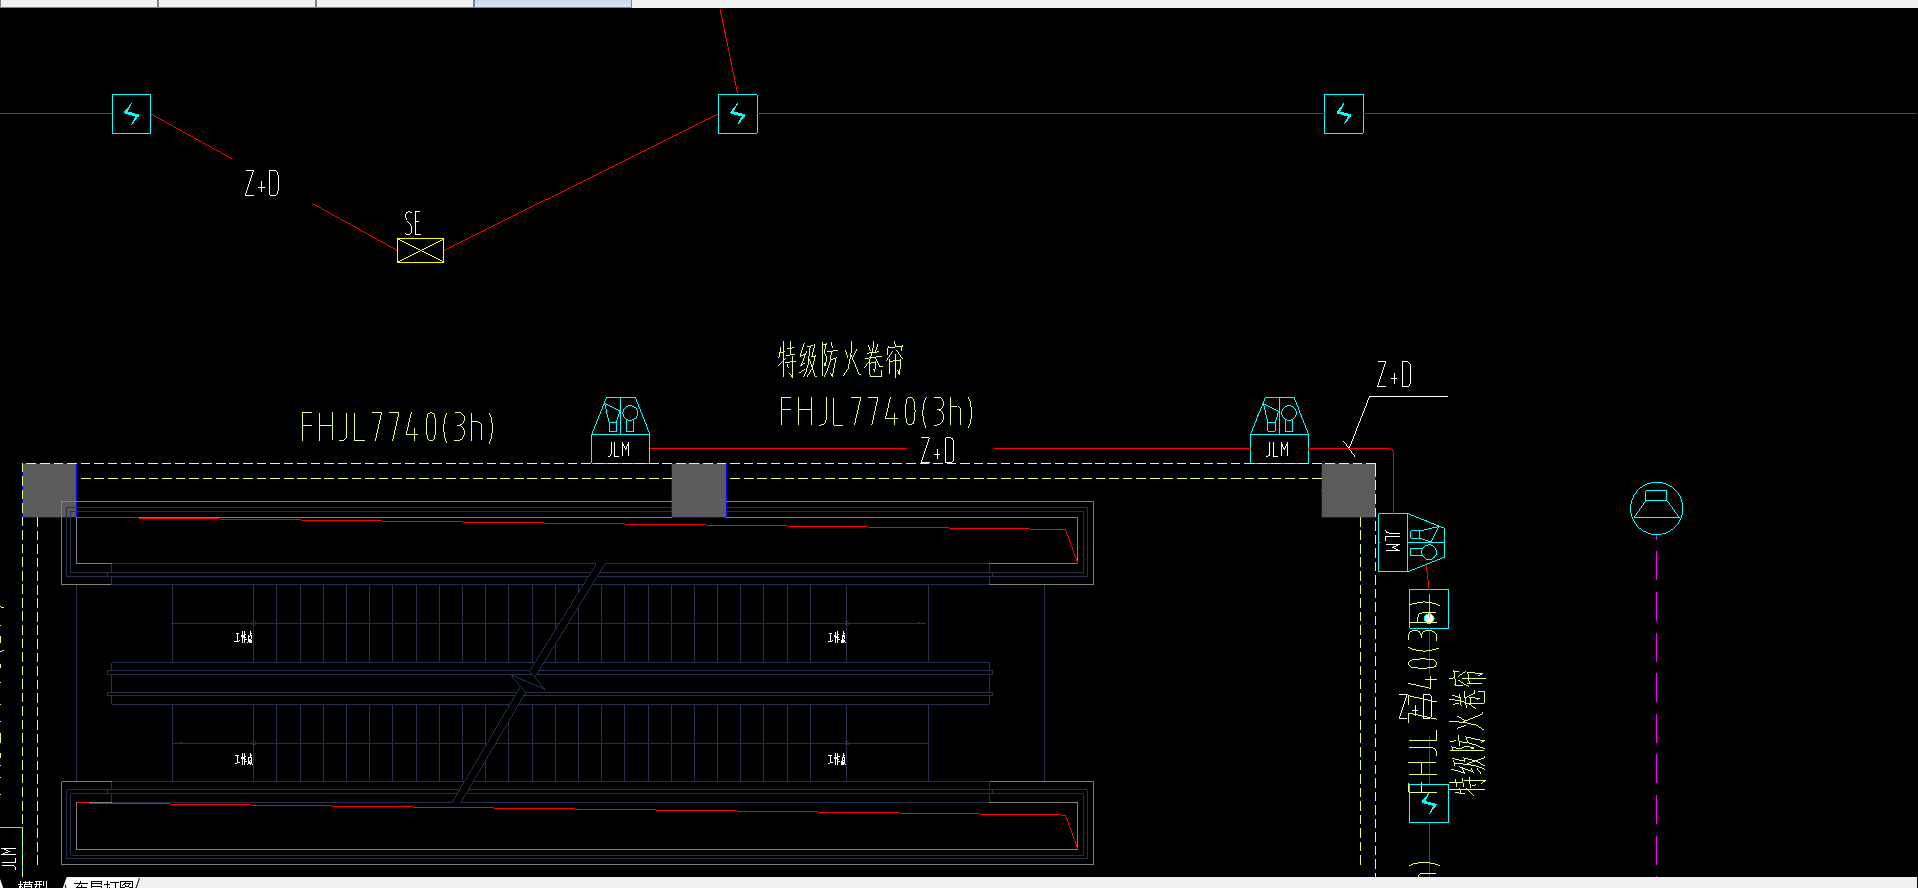Select the middle gray column block
1918x888 pixels.
pyautogui.click(x=699, y=490)
